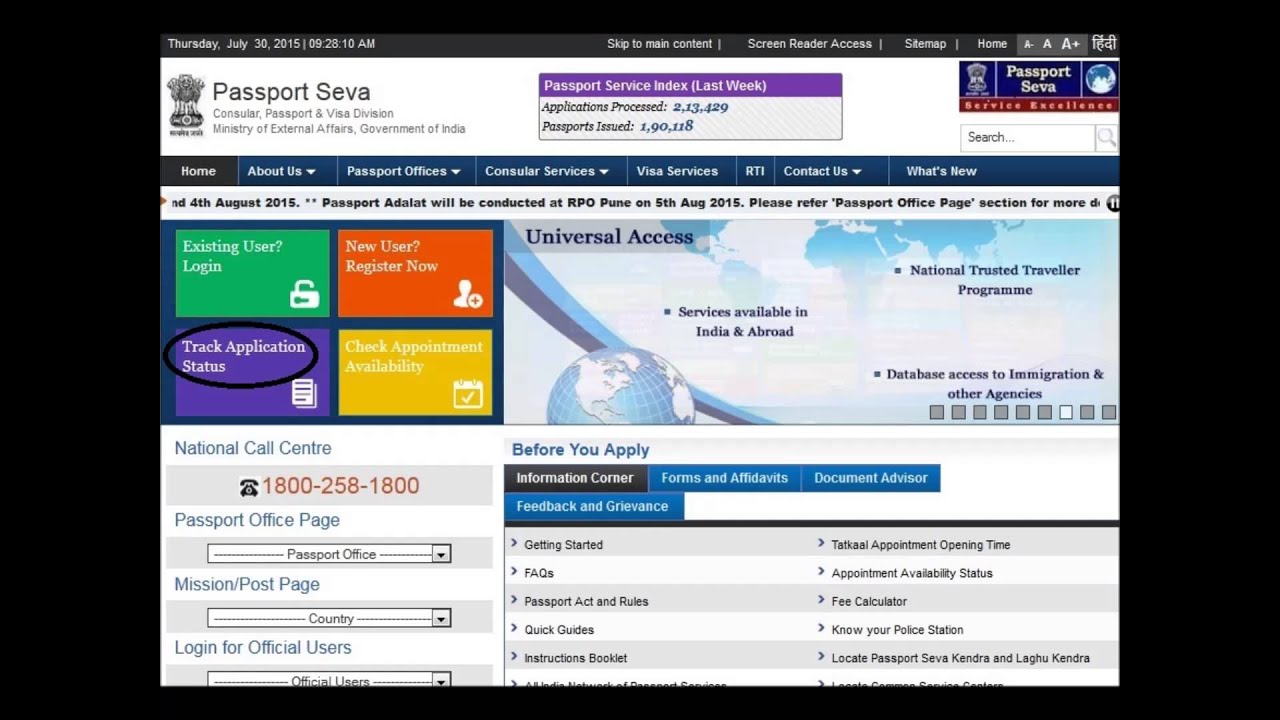Open the Passport Office dropdown
Image resolution: width=1280 pixels, height=720 pixels.
click(x=329, y=554)
